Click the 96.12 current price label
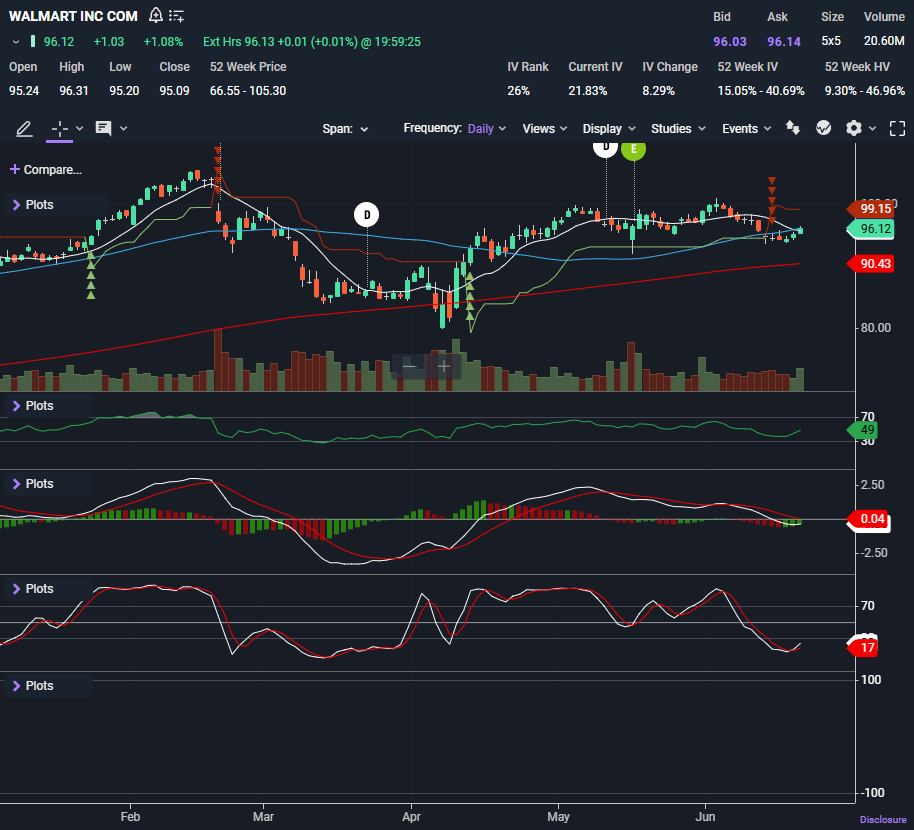The image size is (914, 830). click(x=870, y=228)
